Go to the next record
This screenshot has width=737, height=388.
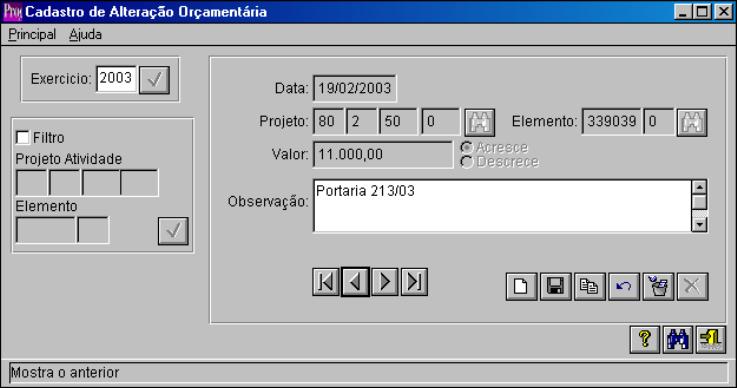[385, 282]
